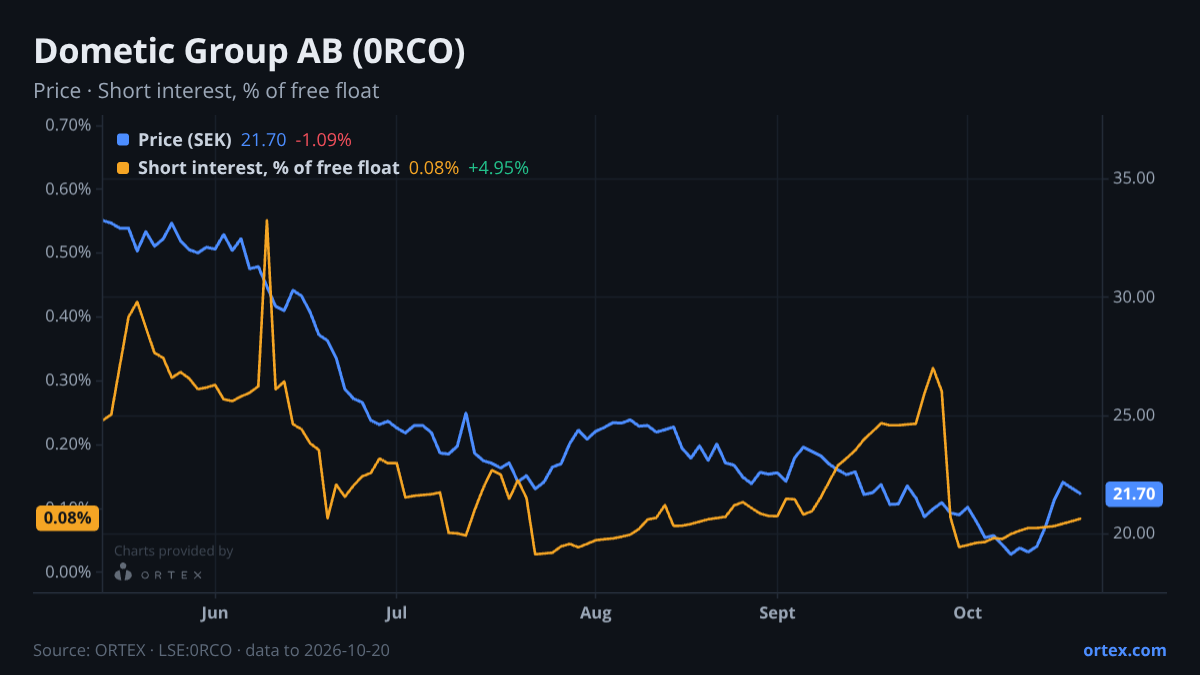This screenshot has height=675, width=1200.
Task: Click the 0.50% left axis label
Action: coord(68,252)
